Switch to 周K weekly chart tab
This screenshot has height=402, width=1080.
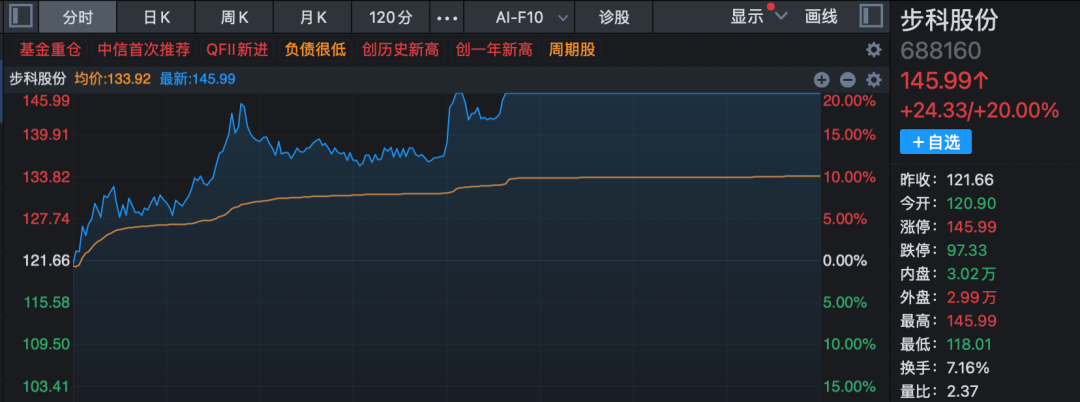coord(235,17)
